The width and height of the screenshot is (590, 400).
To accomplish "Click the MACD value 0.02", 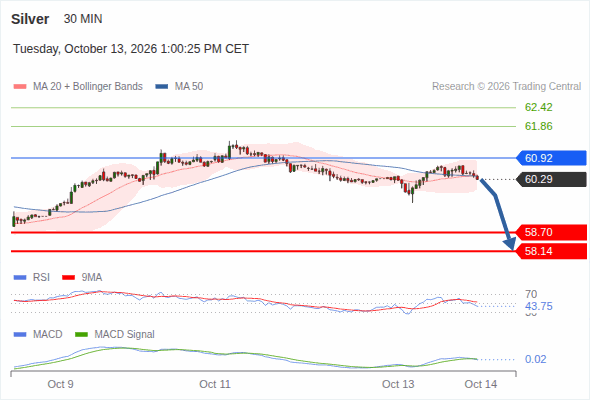I will 535,359.
